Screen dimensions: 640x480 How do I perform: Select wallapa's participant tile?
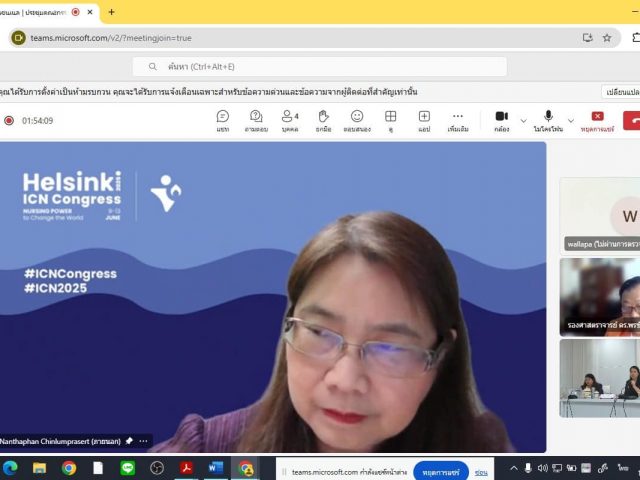tap(600, 214)
